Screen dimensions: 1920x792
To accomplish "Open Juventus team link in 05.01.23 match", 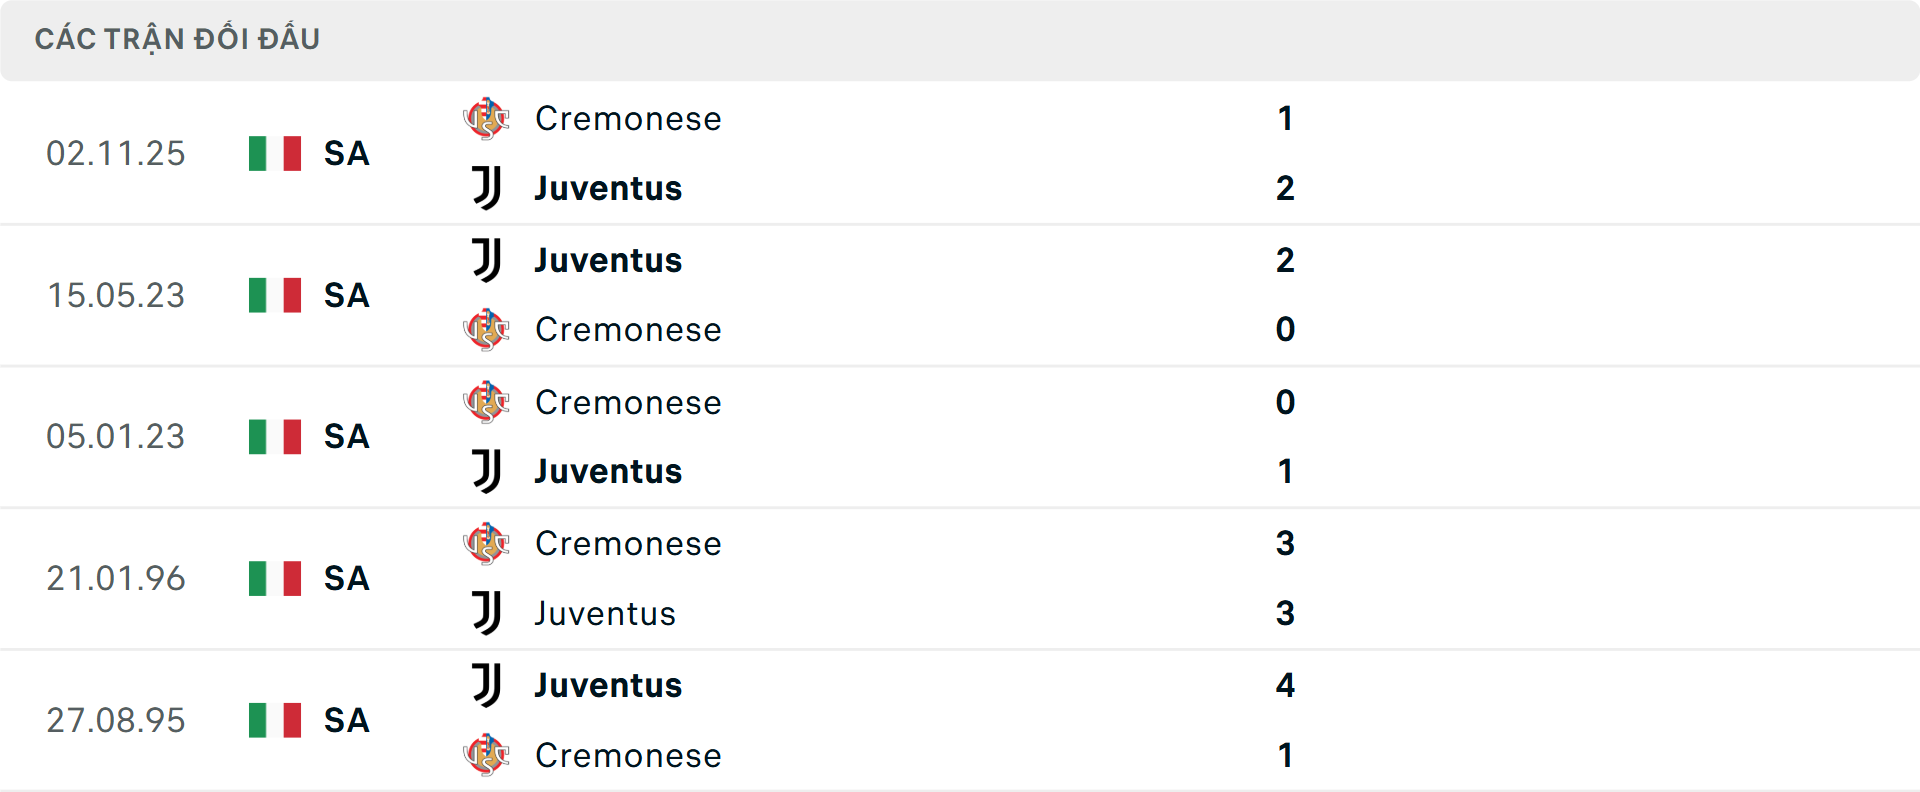I will 608,472.
